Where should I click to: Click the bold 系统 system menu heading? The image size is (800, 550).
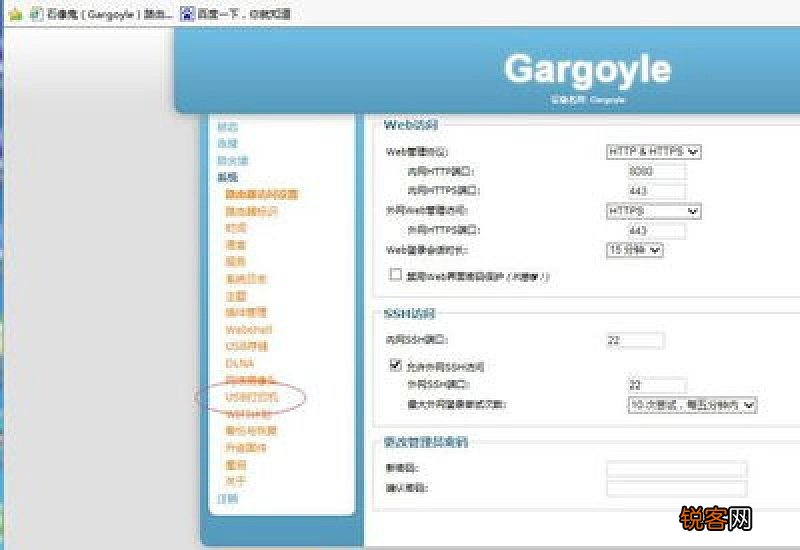pyautogui.click(x=228, y=177)
